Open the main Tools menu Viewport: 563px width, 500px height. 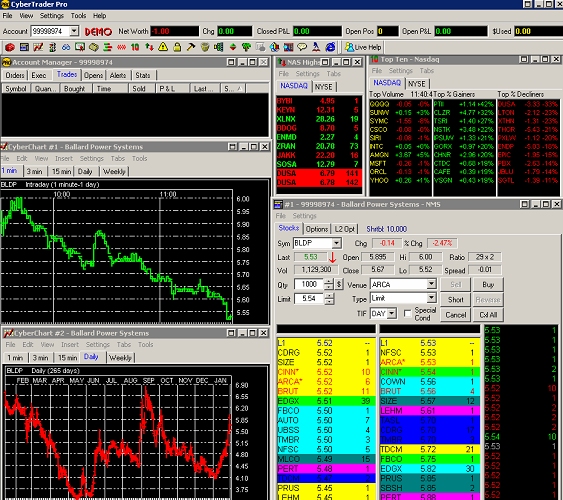[x=78, y=16]
